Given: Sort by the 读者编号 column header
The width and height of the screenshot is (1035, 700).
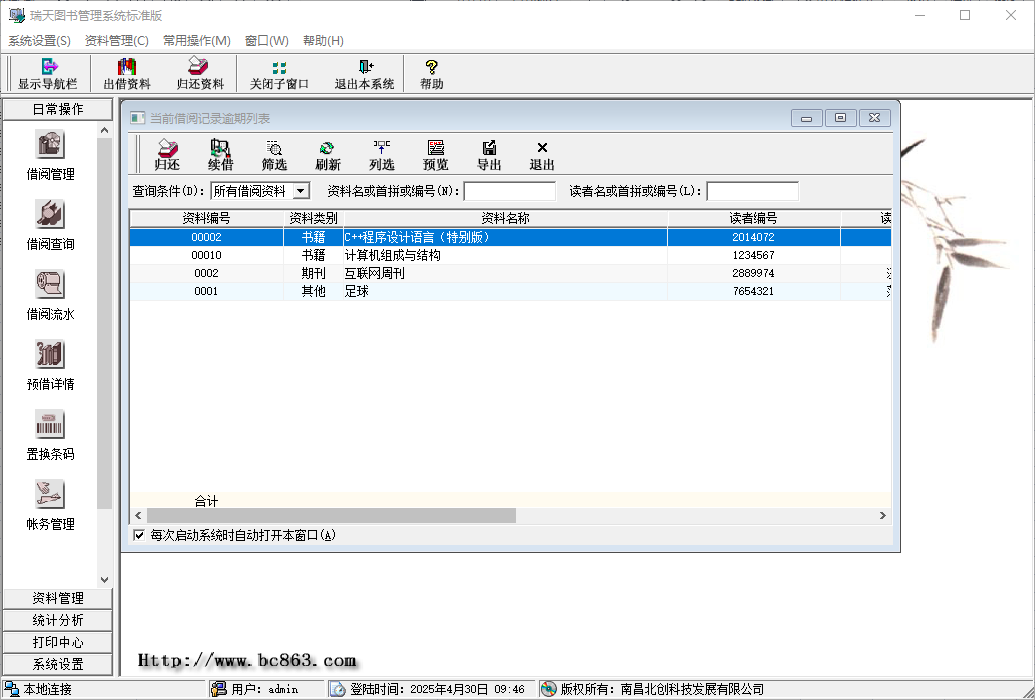Looking at the screenshot, I should (x=753, y=218).
